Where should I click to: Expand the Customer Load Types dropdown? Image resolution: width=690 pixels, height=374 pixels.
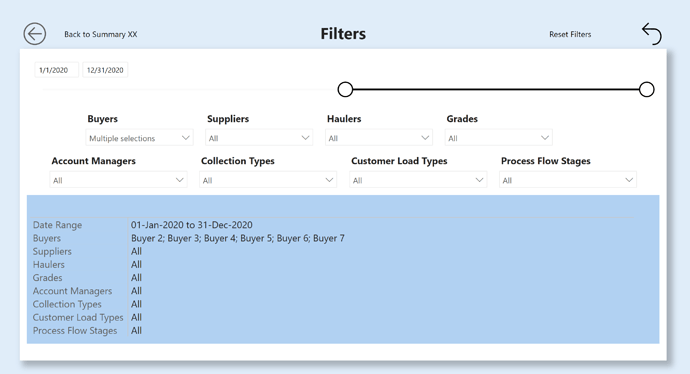coord(418,180)
